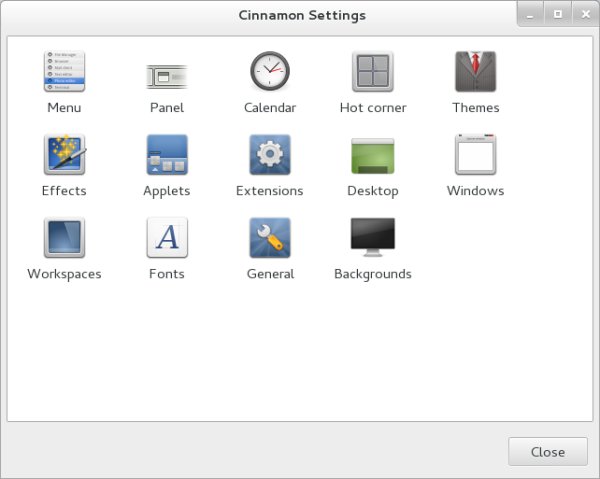The image size is (600, 479).
Task: Open the Hot corner settings icon
Action: tap(373, 72)
